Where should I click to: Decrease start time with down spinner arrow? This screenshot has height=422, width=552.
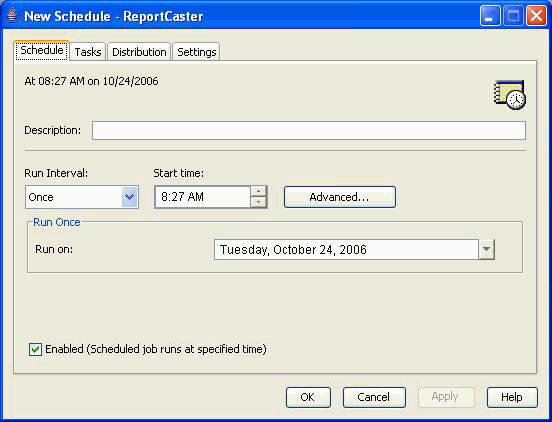pyautogui.click(x=259, y=202)
